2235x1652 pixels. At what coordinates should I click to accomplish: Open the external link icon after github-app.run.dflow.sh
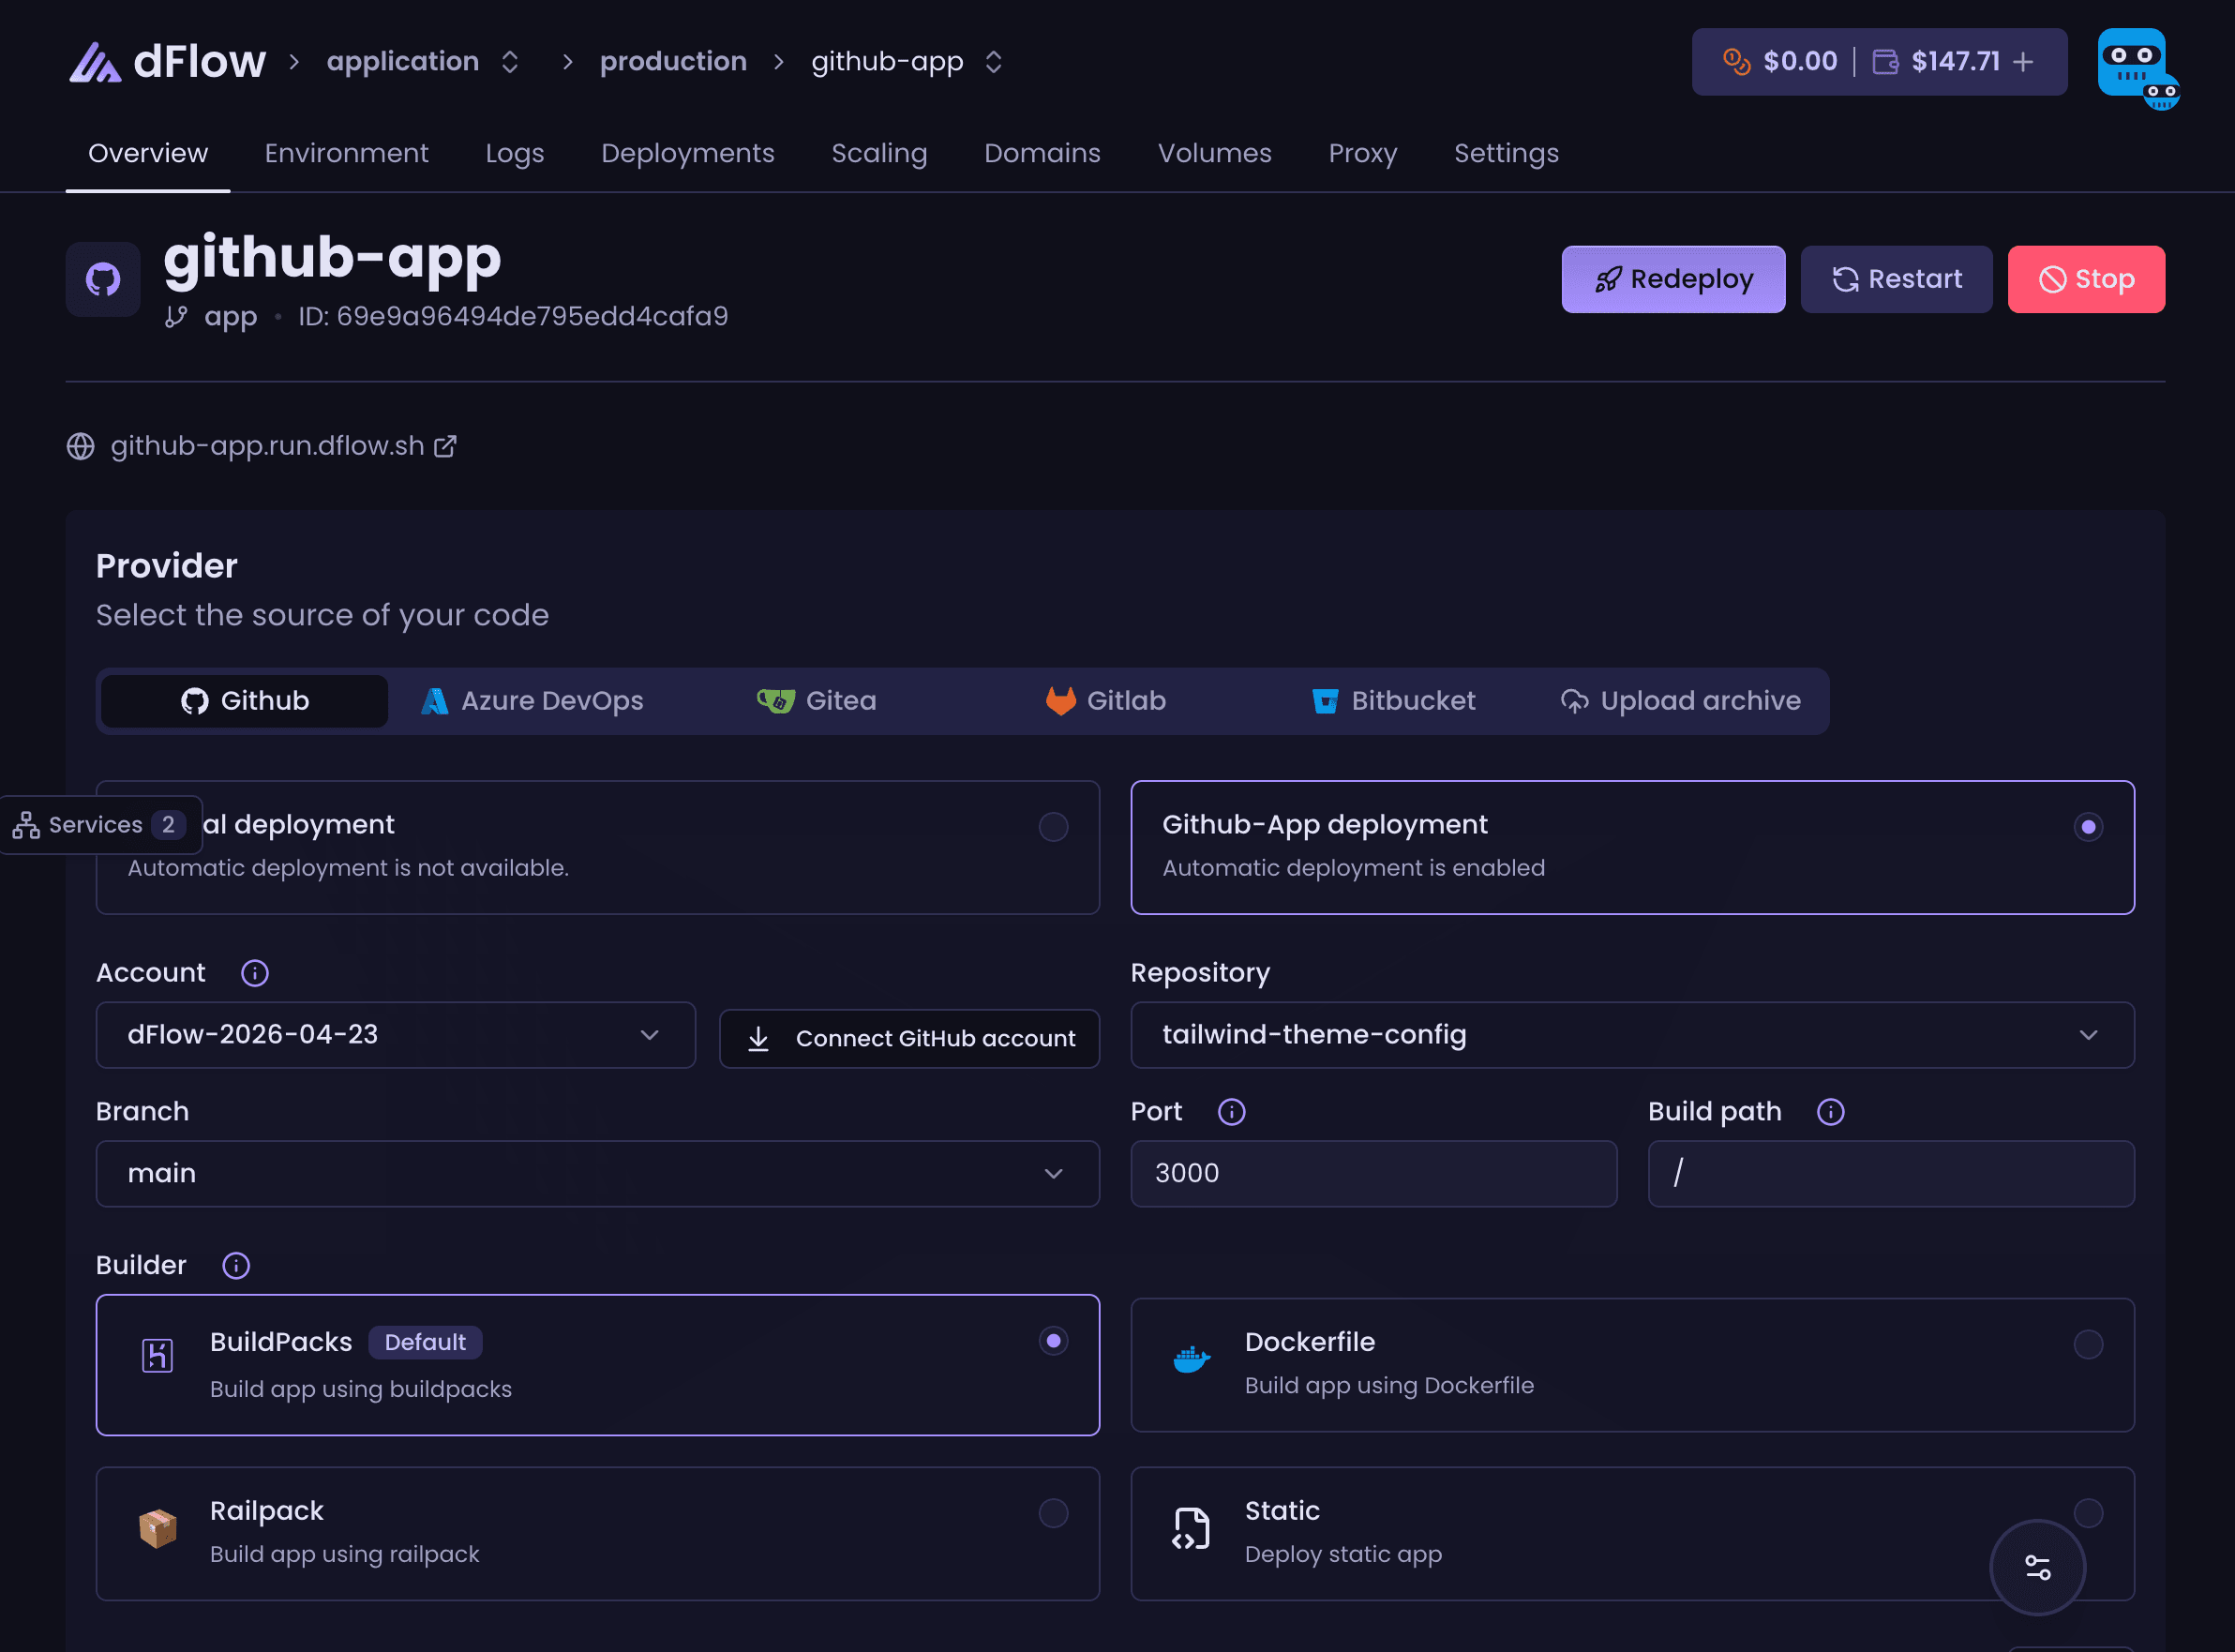point(445,446)
